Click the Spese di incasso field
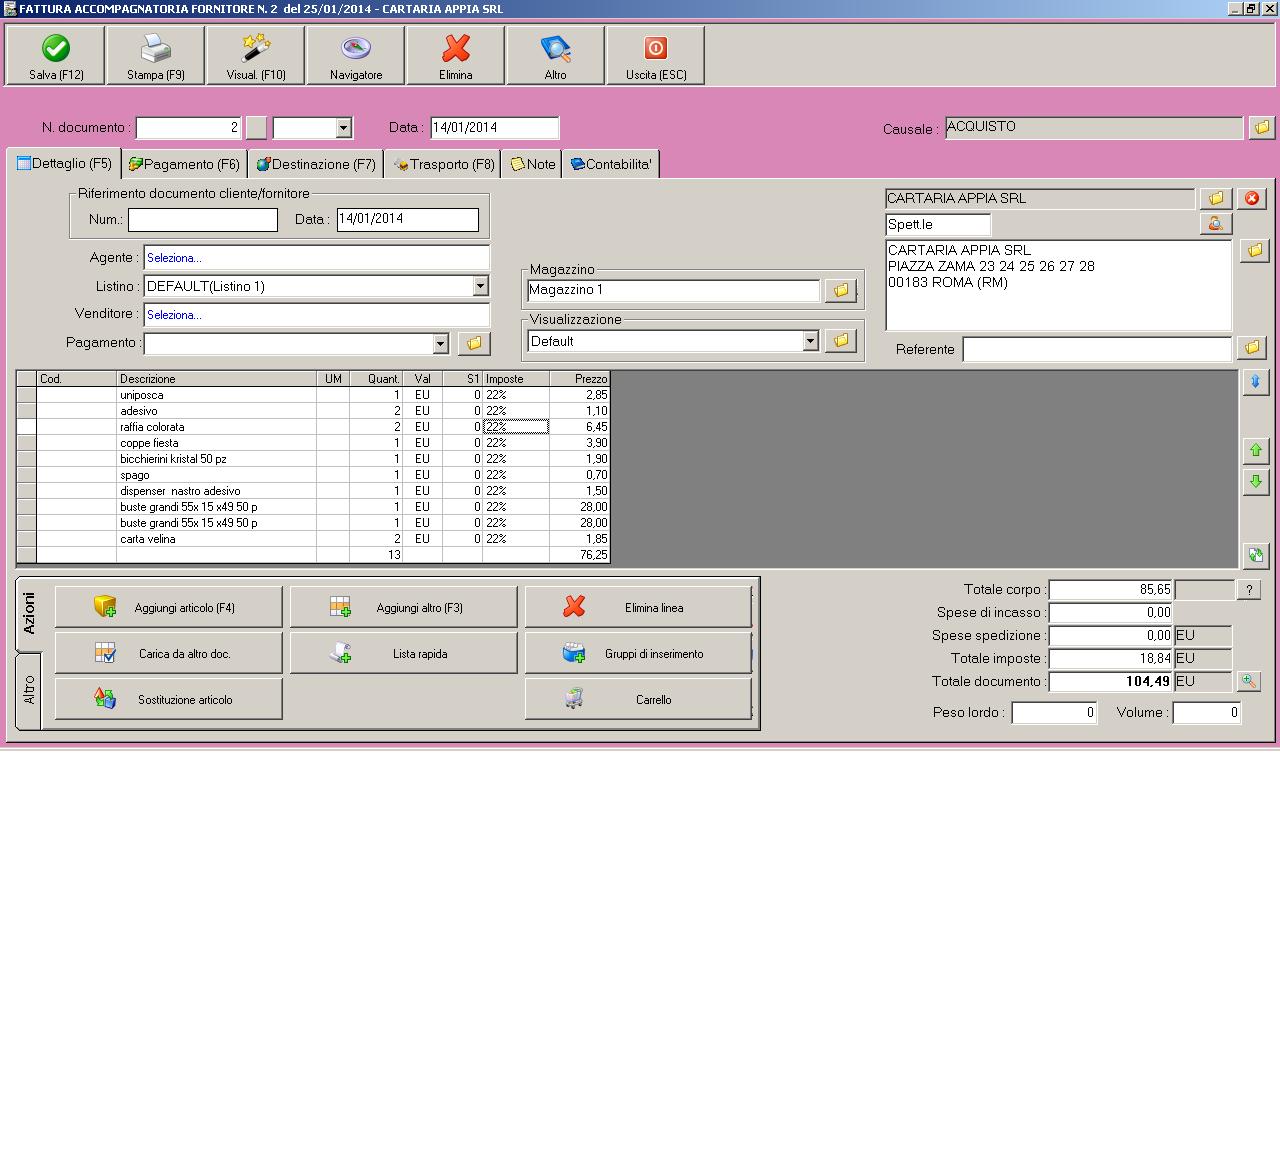1280x1176 pixels. point(1111,612)
